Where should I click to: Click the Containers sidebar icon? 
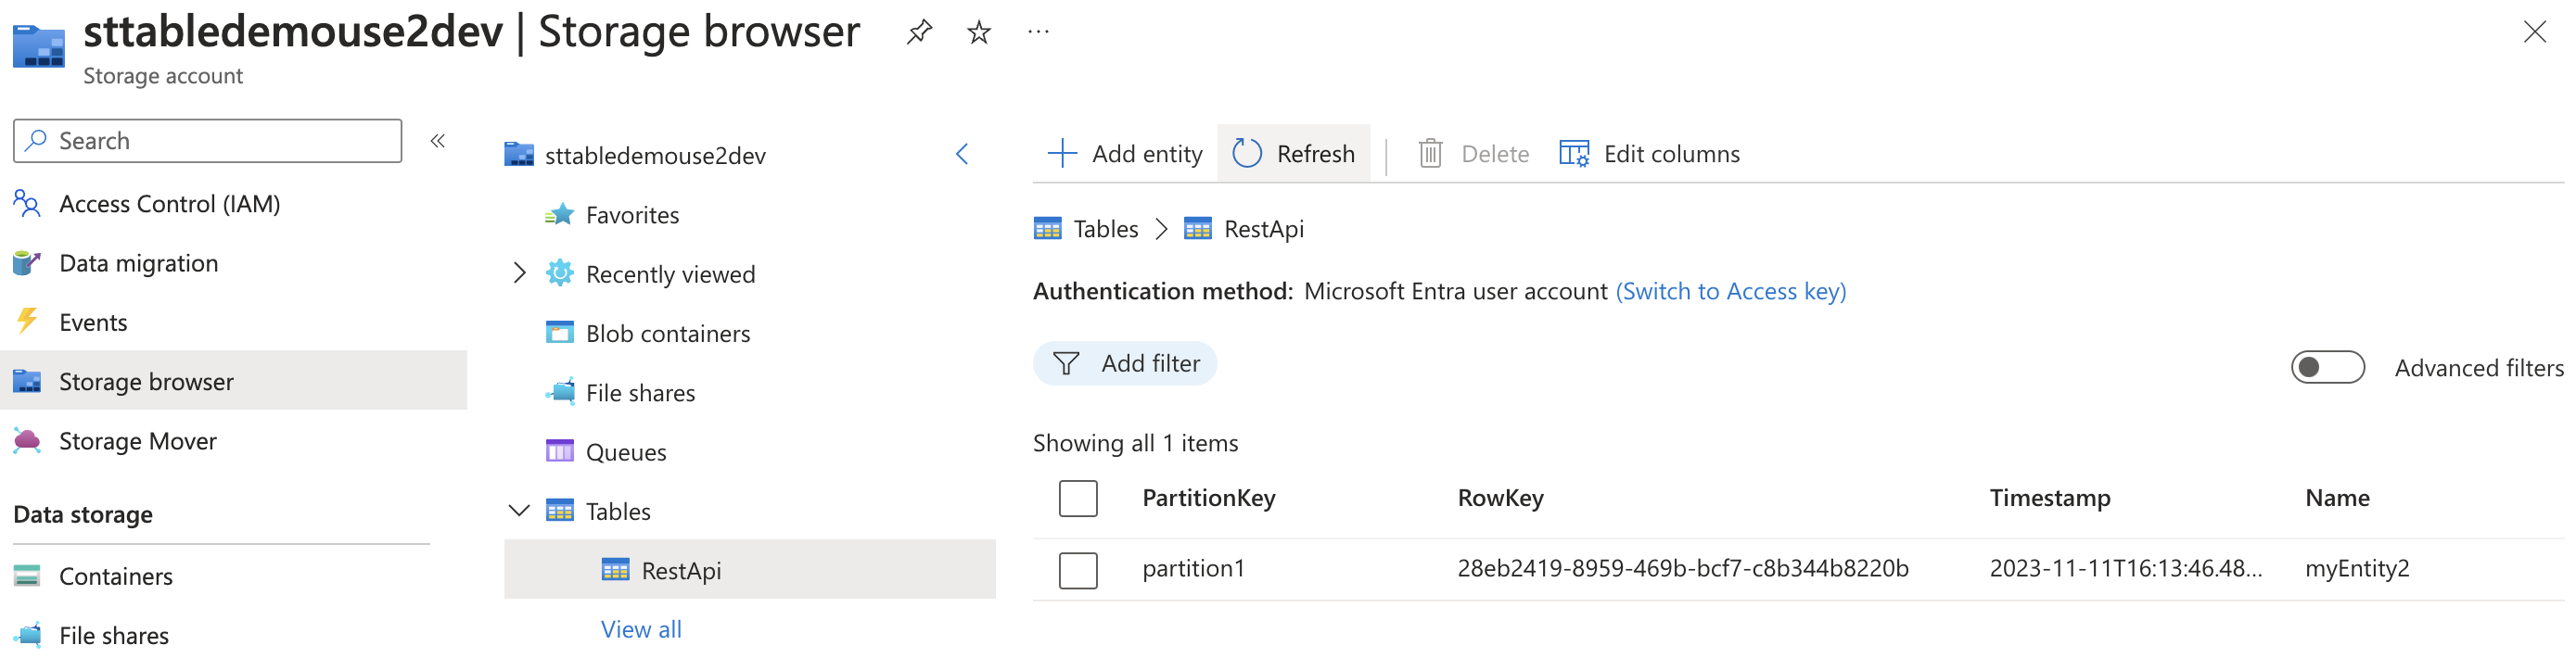[x=27, y=576]
